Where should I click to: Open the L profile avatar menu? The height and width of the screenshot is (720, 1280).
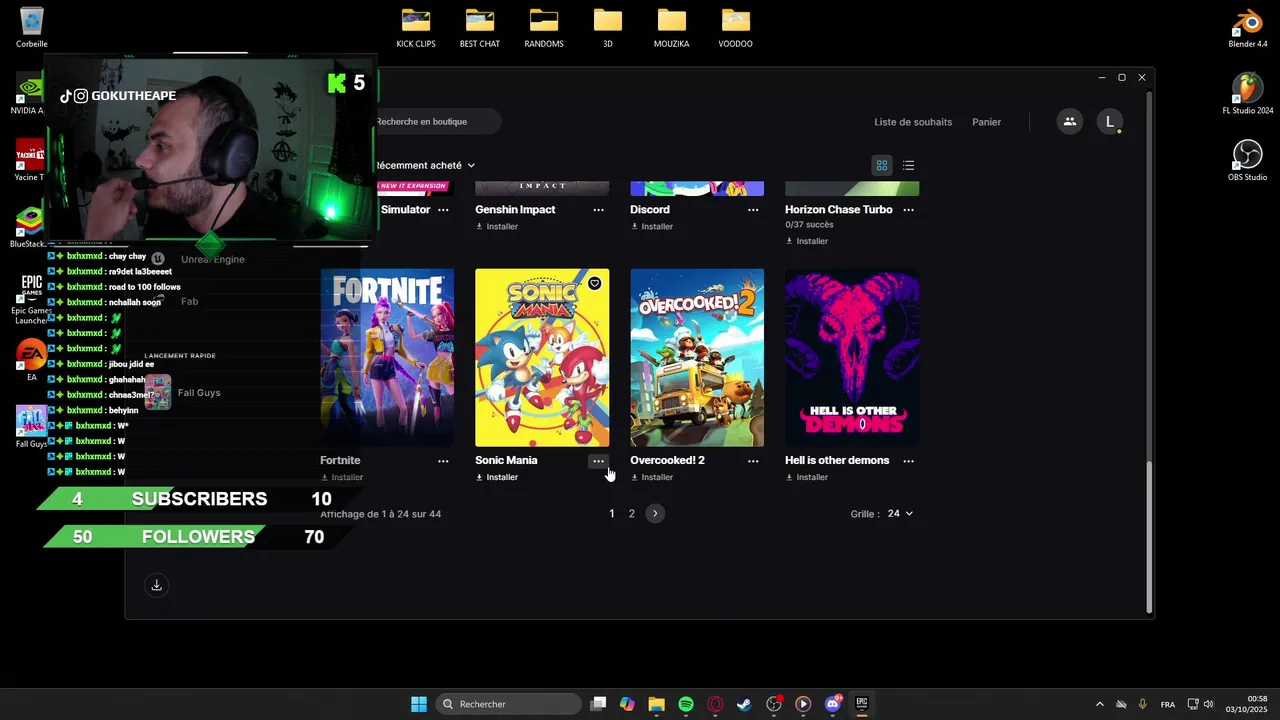tap(1109, 122)
